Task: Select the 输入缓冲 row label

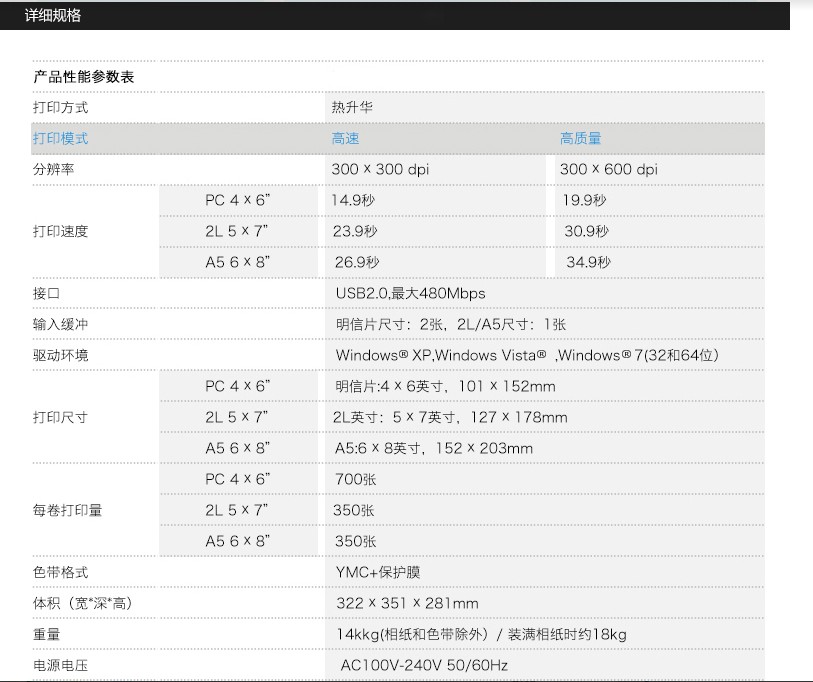Action: coord(60,325)
